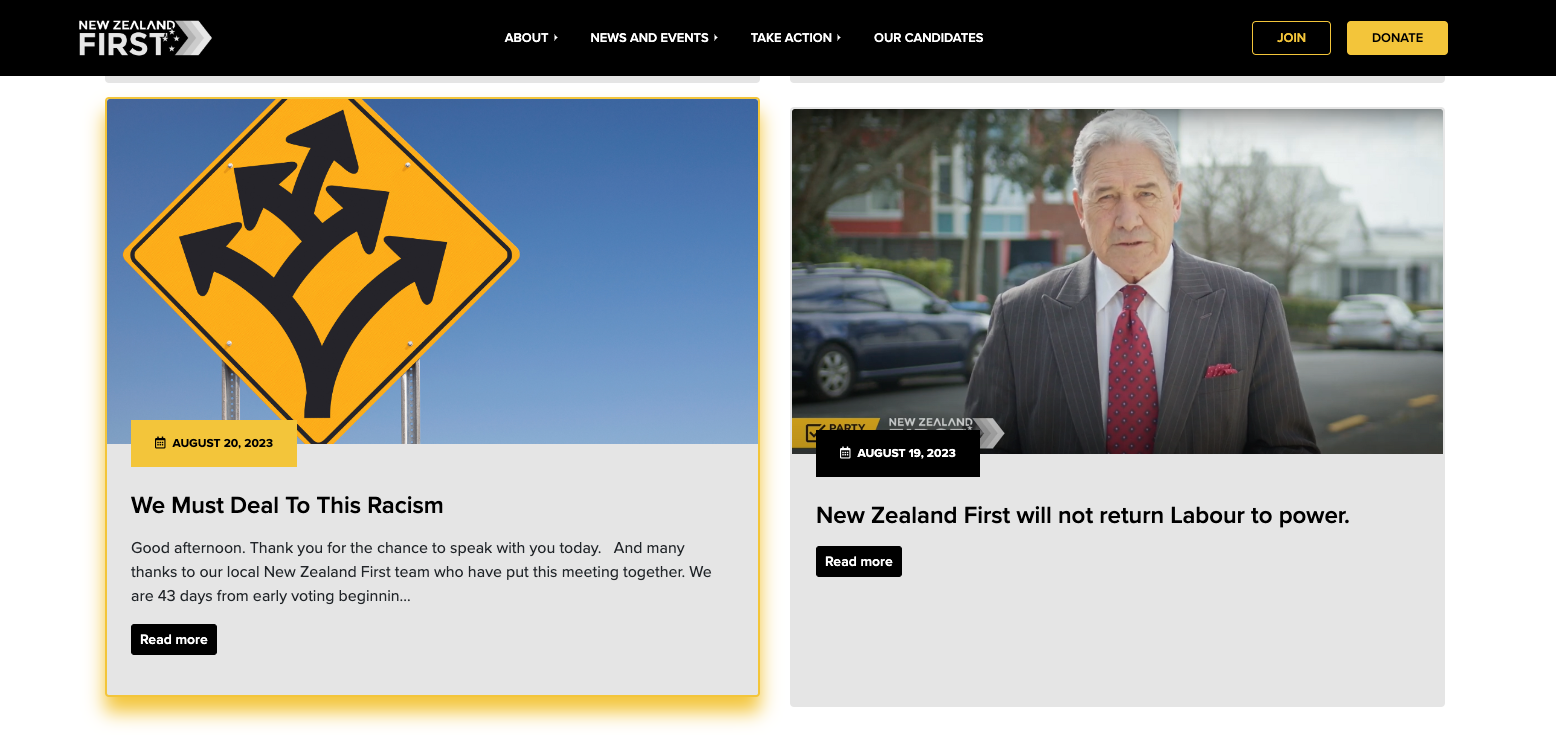Viewport: 1556px width, 735px height.
Task: Open the About menu
Action: coord(526,38)
